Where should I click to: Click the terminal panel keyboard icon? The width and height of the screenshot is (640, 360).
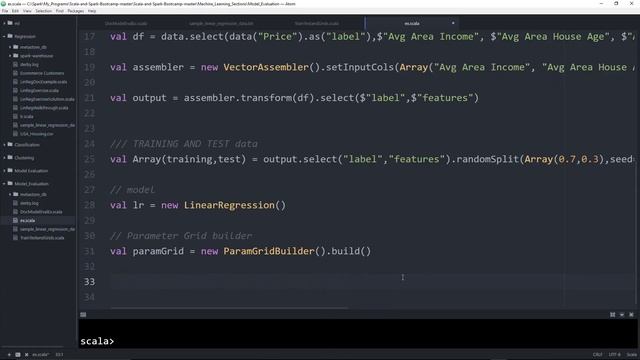(83, 315)
